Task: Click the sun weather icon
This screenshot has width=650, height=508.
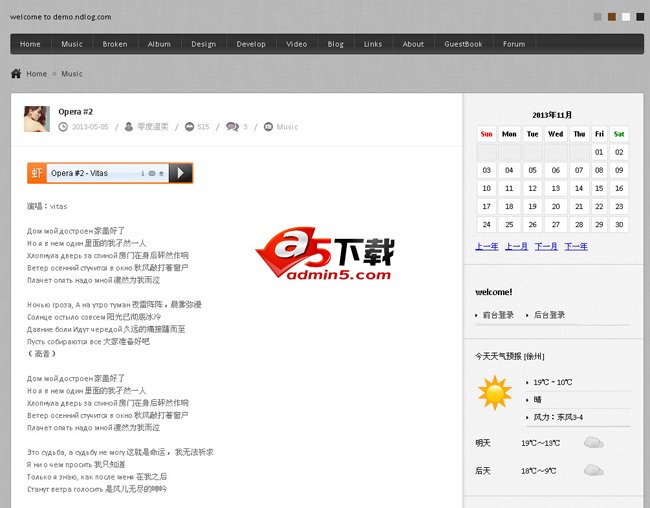Action: click(494, 391)
